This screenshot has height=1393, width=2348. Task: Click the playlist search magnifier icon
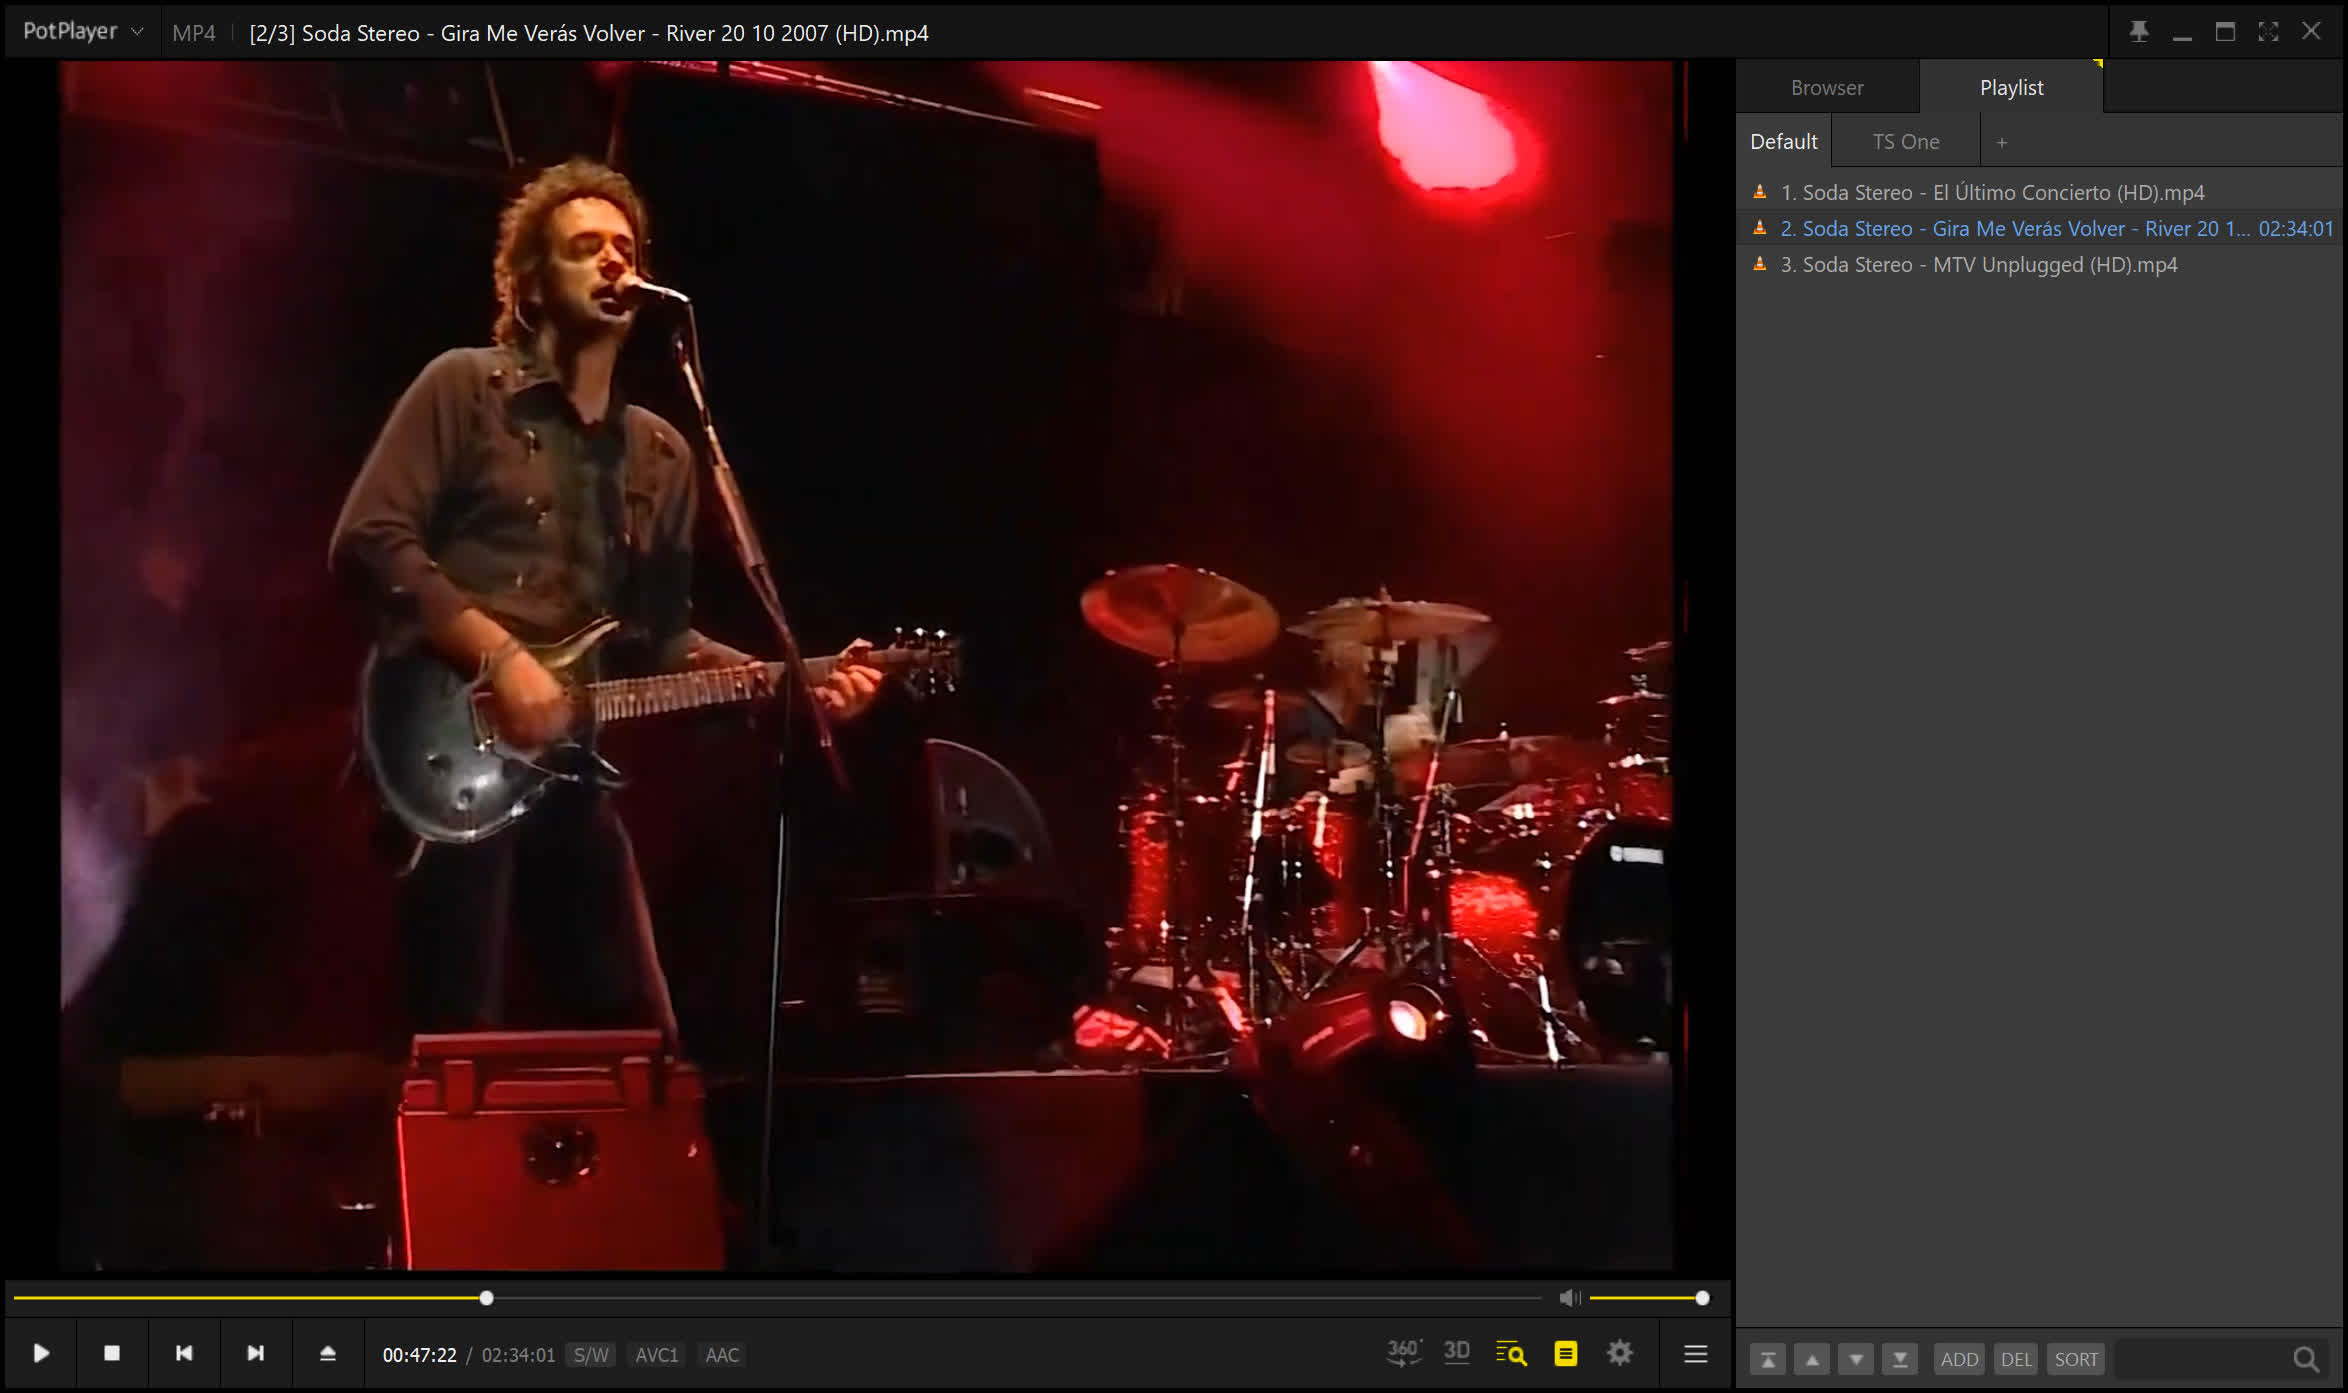[x=2306, y=1359]
